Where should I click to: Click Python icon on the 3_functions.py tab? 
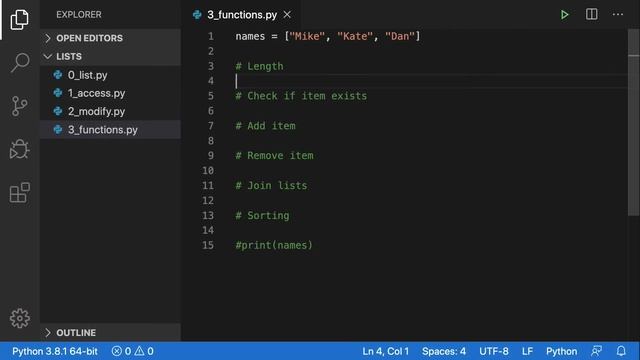tap(197, 15)
